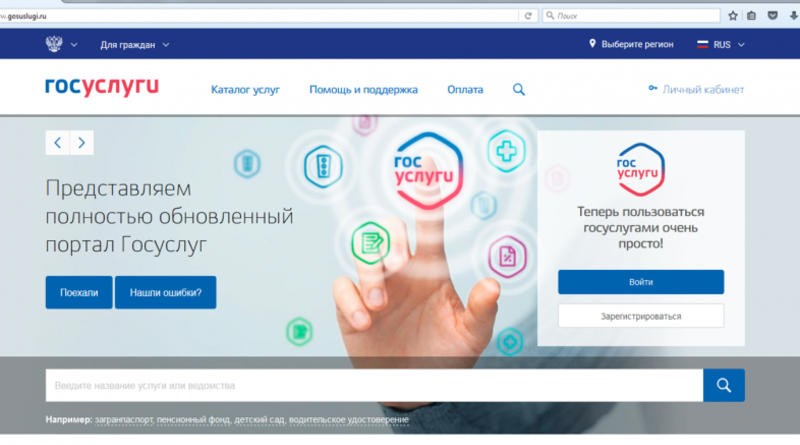Expand the emblem dropdown chevron

click(74, 45)
